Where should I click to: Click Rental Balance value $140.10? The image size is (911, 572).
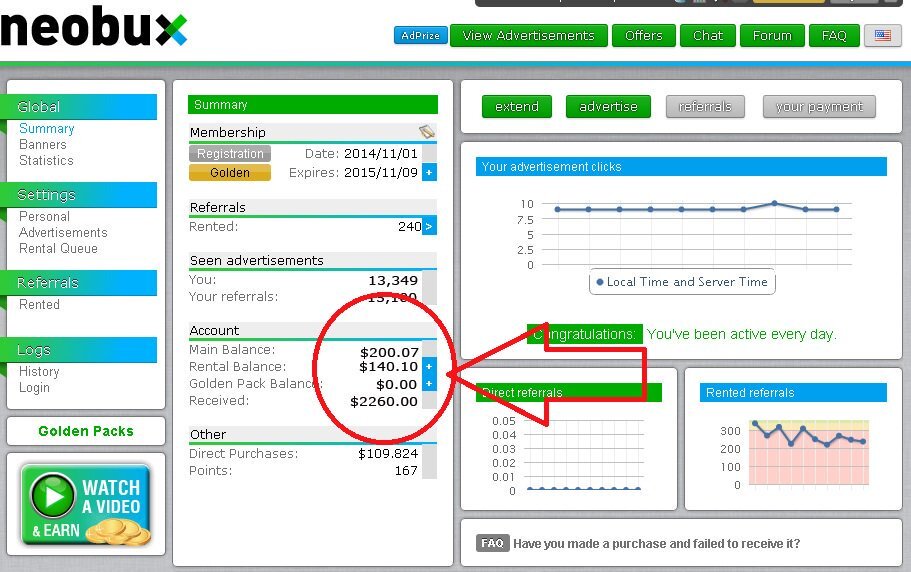pos(389,366)
